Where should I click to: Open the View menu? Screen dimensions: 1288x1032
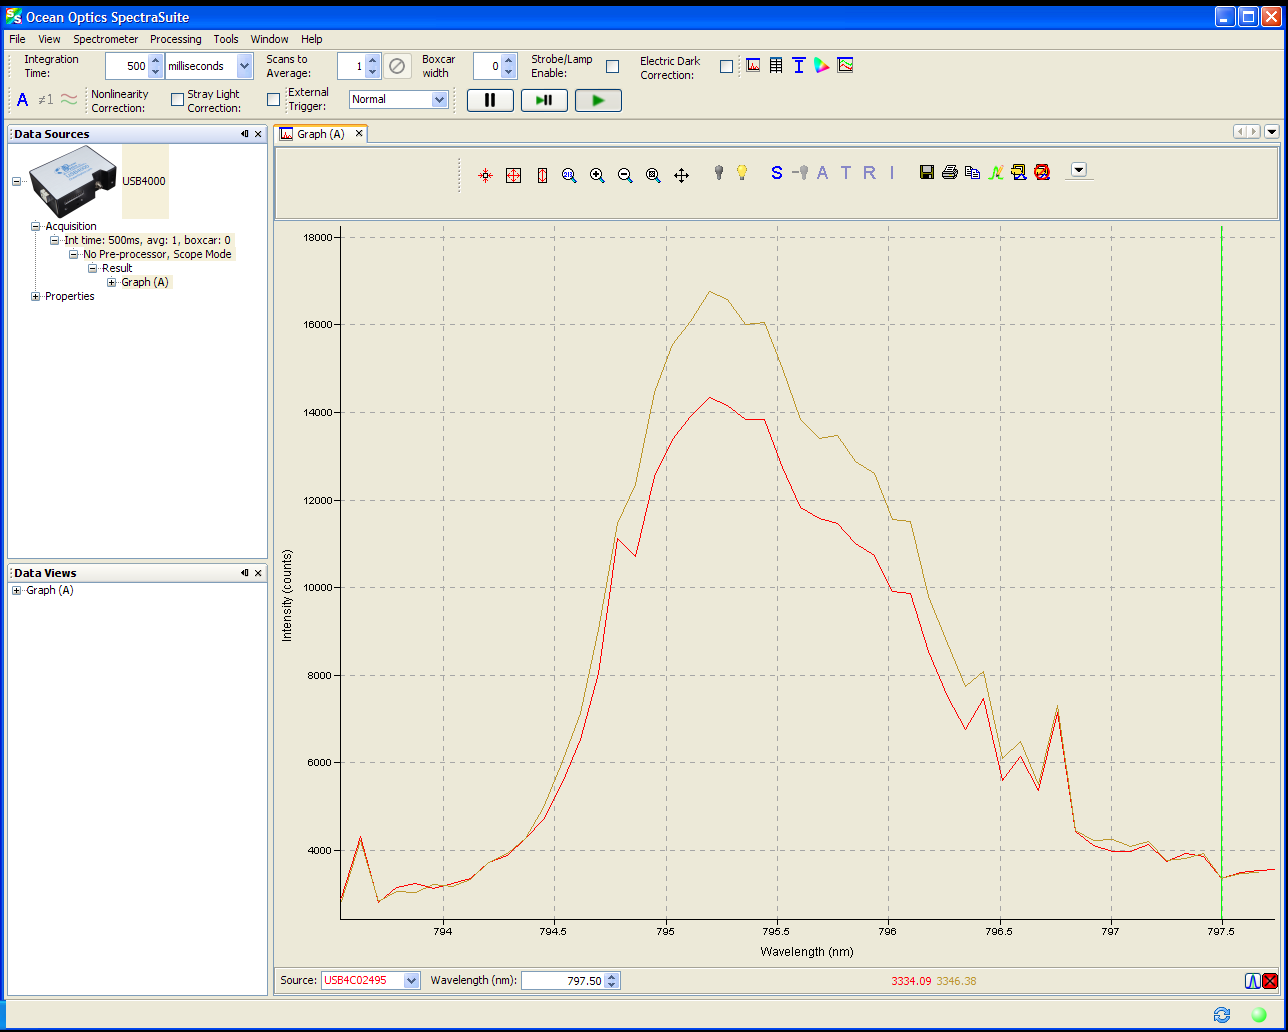[49, 39]
